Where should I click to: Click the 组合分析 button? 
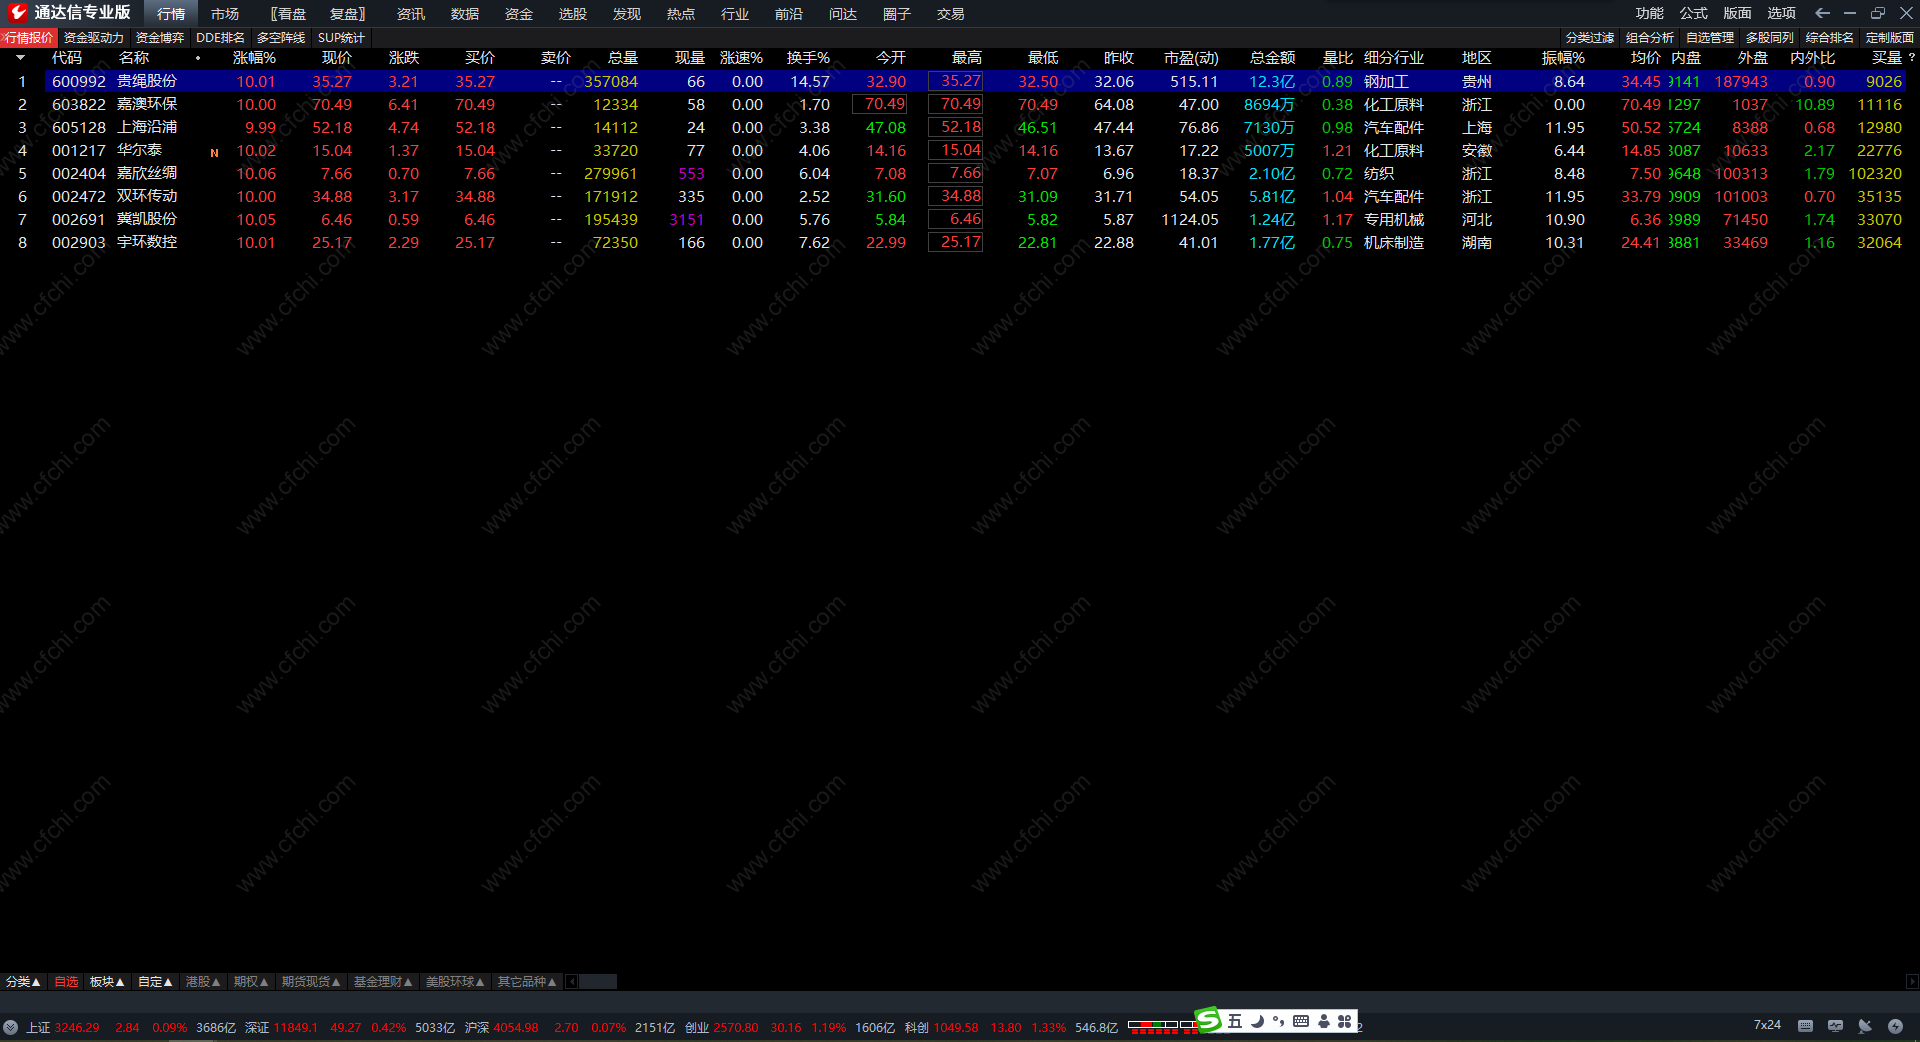[x=1650, y=38]
